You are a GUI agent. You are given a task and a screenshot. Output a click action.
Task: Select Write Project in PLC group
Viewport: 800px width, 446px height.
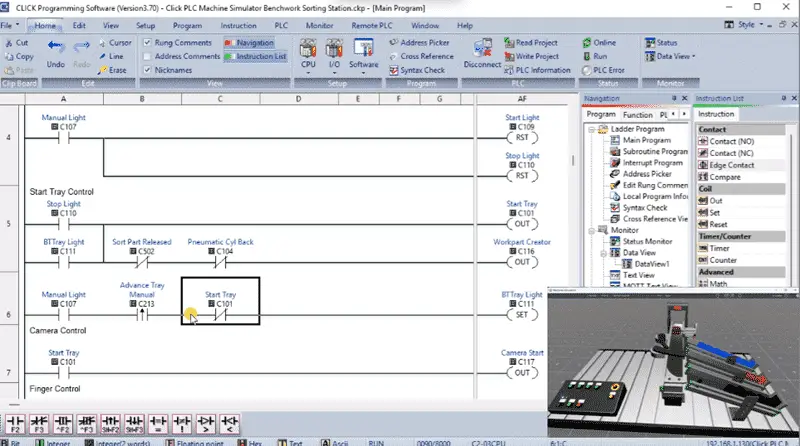pos(531,57)
